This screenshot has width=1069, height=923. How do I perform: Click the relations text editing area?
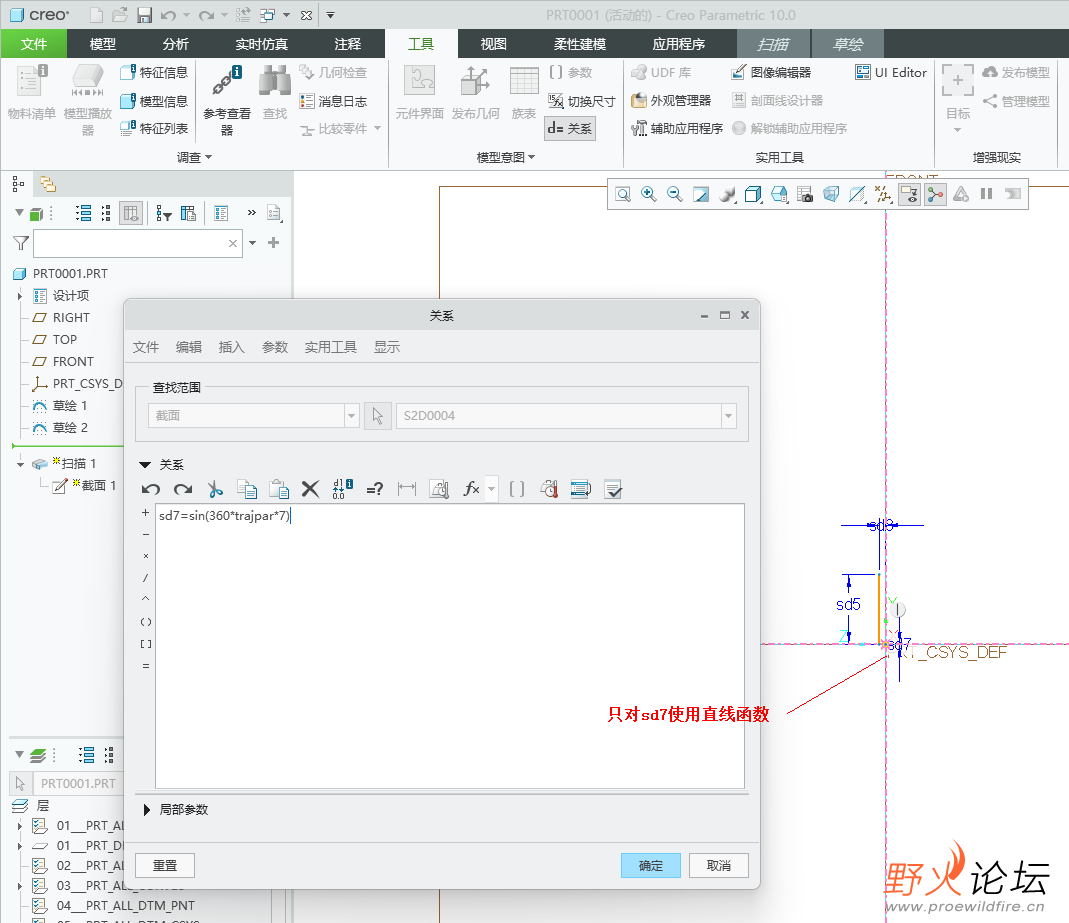450,646
